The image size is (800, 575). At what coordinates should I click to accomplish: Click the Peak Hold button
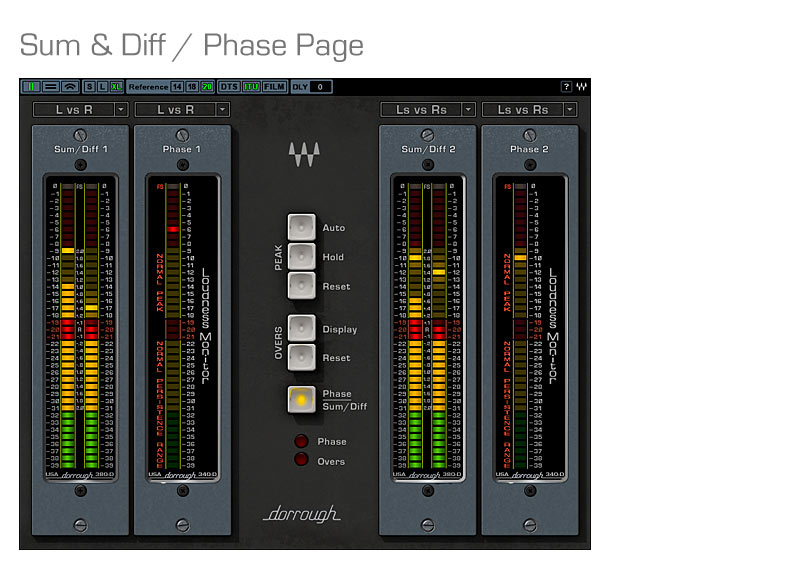point(302,256)
